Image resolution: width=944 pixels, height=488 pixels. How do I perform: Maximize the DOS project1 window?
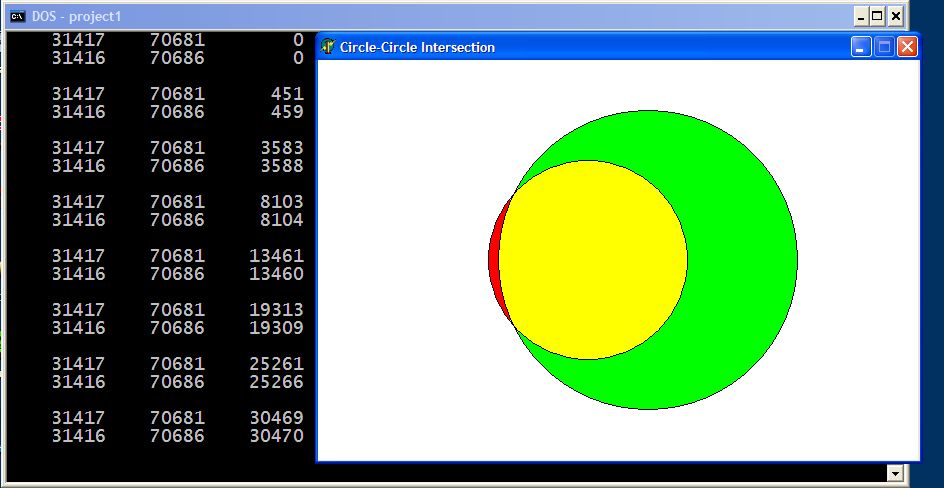(x=878, y=16)
